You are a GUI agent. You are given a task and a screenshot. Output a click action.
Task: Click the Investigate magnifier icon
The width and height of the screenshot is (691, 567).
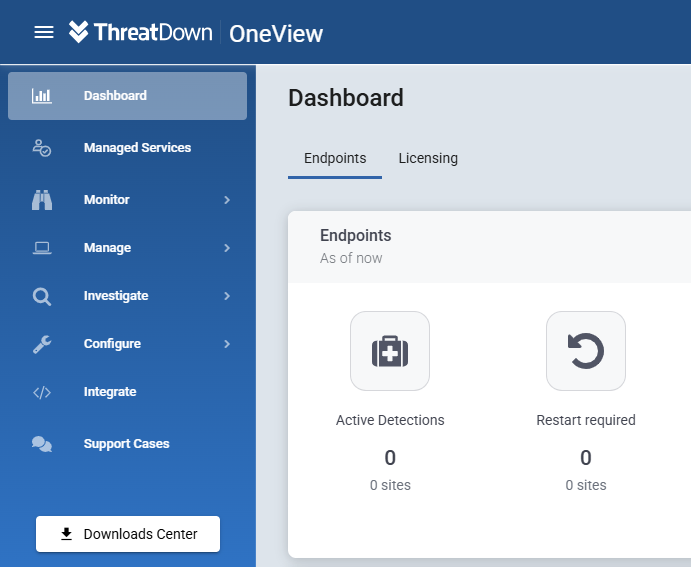[x=42, y=296]
